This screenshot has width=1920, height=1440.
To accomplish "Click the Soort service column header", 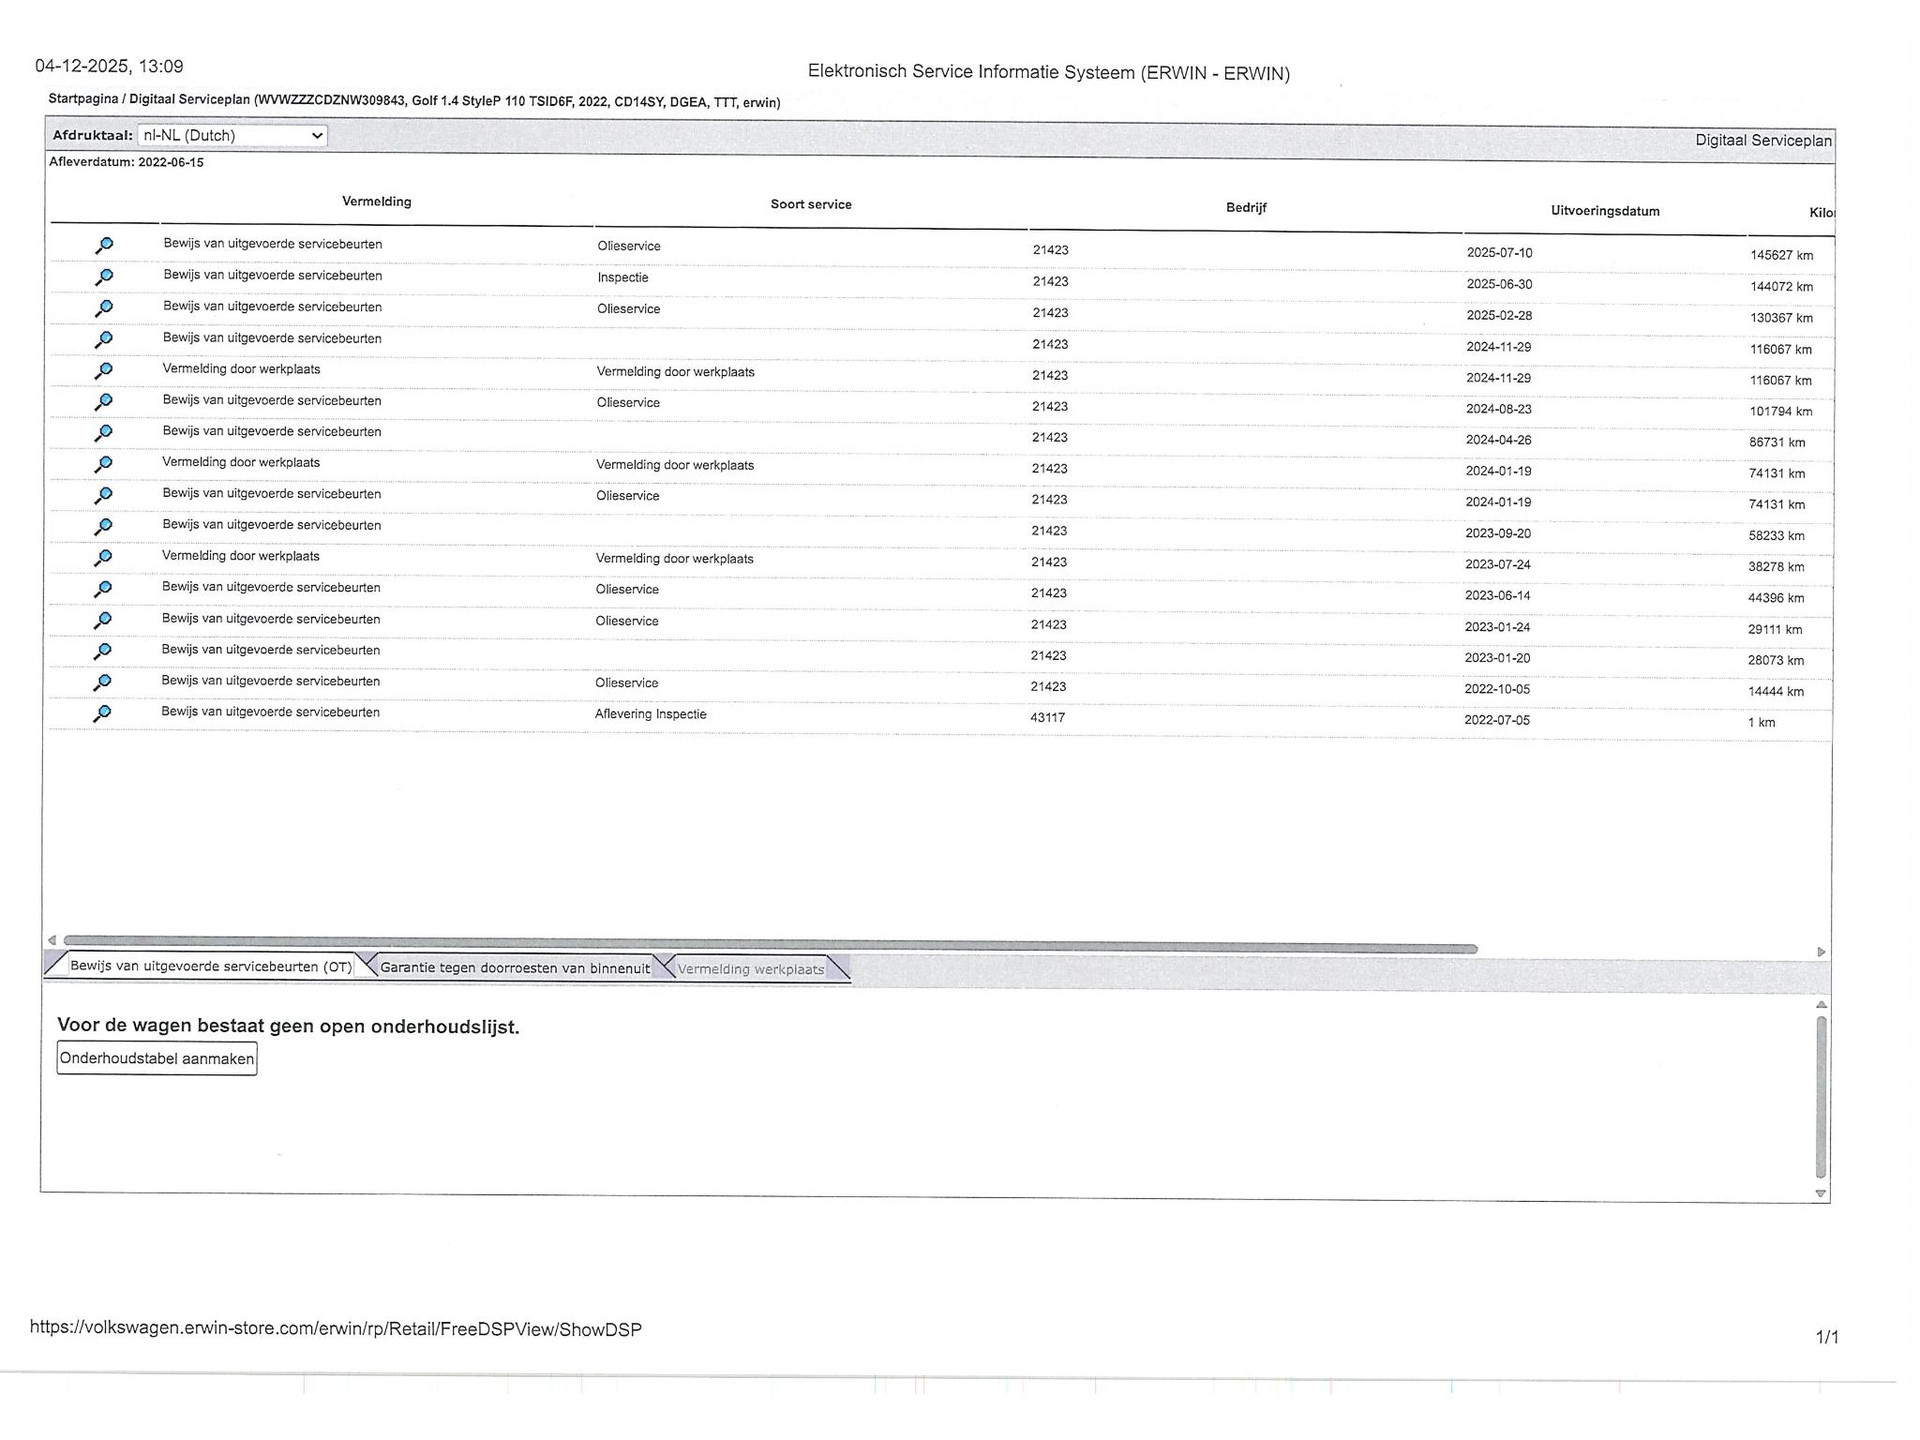I will tap(810, 204).
